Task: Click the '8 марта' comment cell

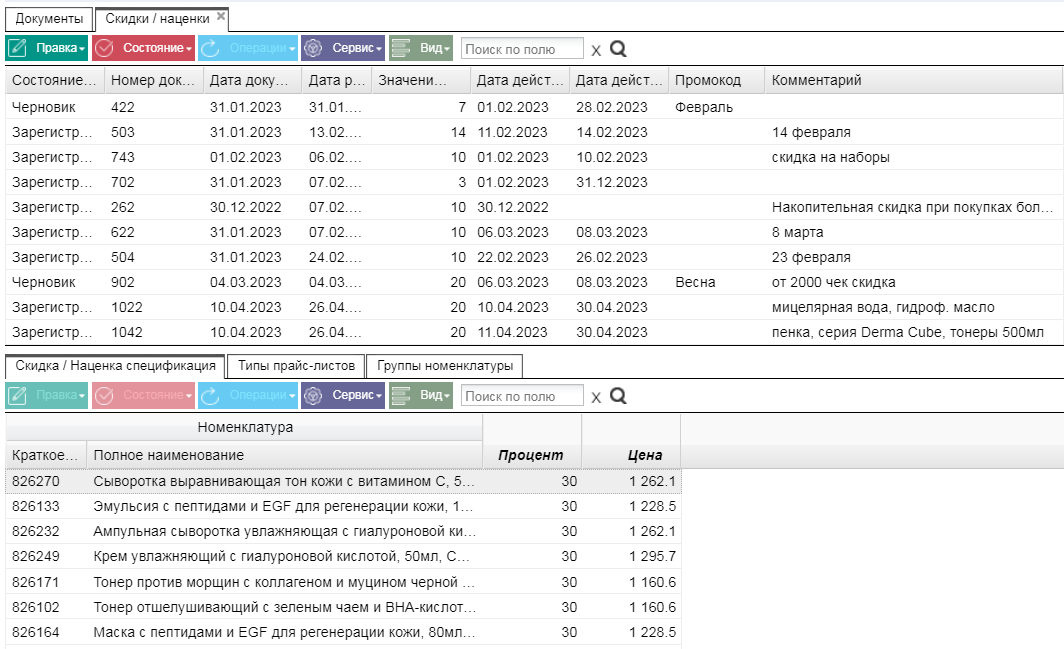Action: [x=913, y=232]
